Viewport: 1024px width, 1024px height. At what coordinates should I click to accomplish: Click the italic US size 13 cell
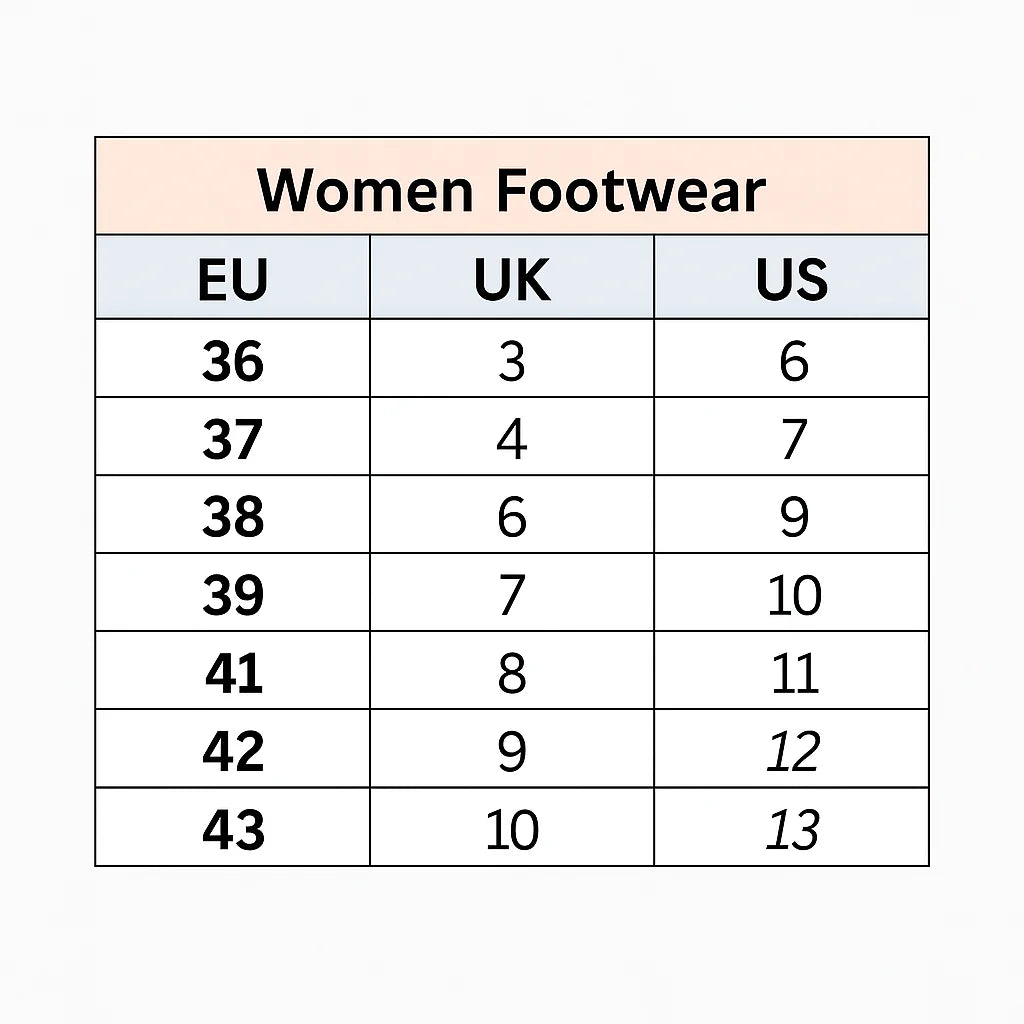coord(793,828)
